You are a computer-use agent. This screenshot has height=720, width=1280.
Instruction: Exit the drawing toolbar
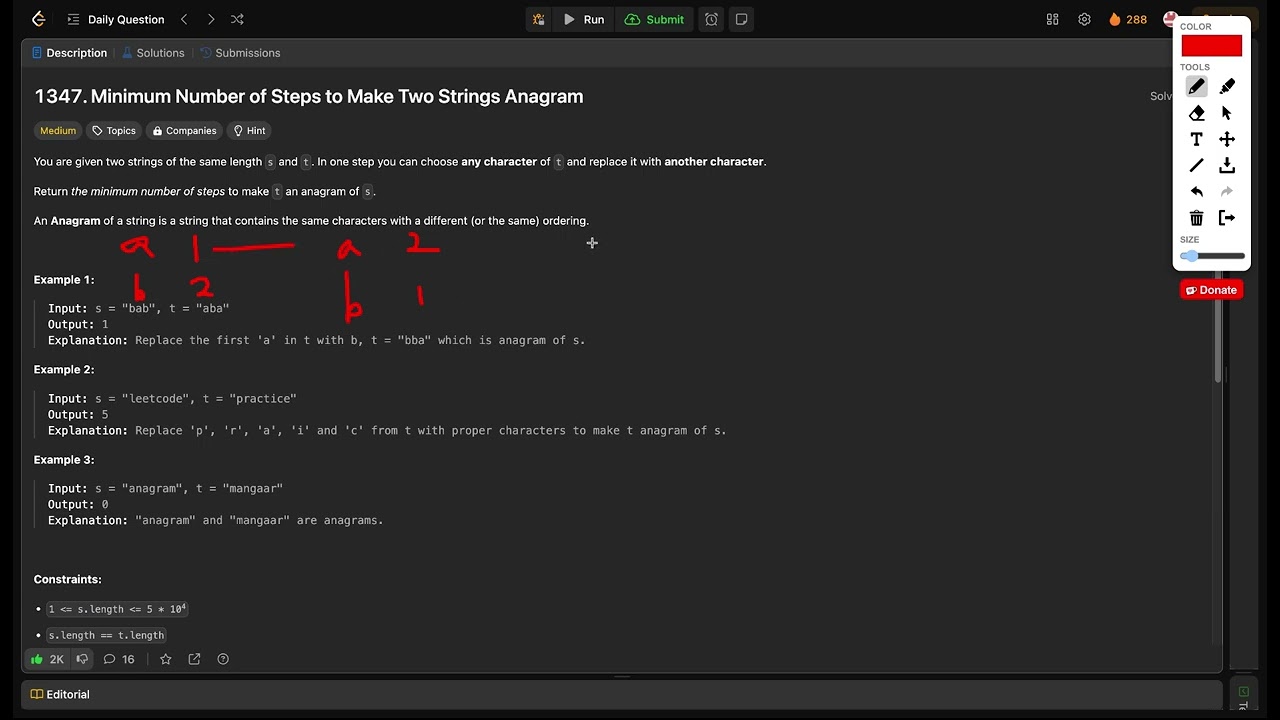point(1227,217)
